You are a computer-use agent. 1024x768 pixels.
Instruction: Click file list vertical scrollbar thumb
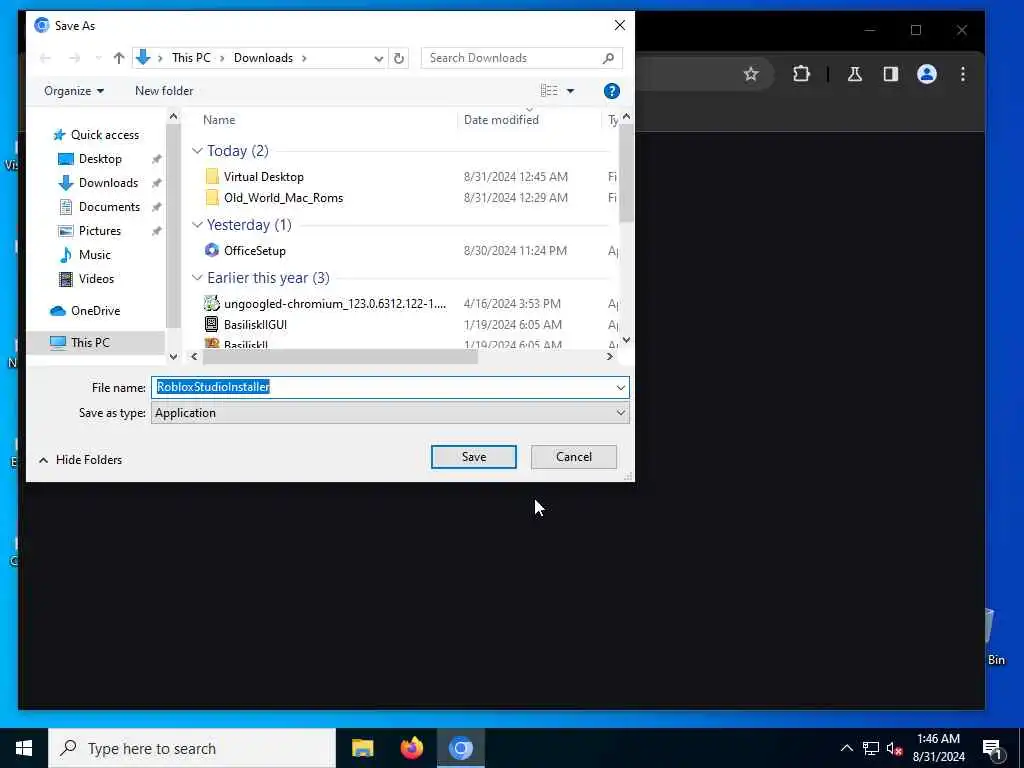tap(626, 173)
